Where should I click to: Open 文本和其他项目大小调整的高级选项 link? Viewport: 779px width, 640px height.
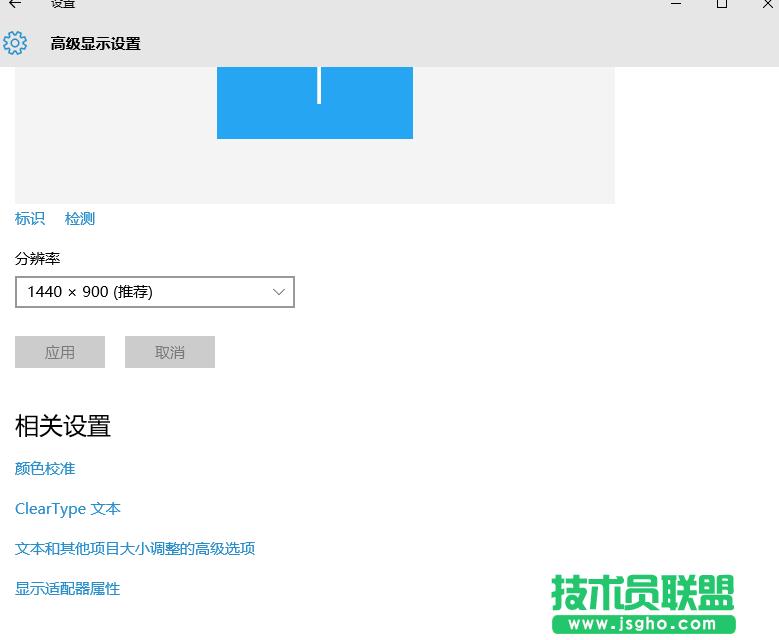click(x=135, y=549)
